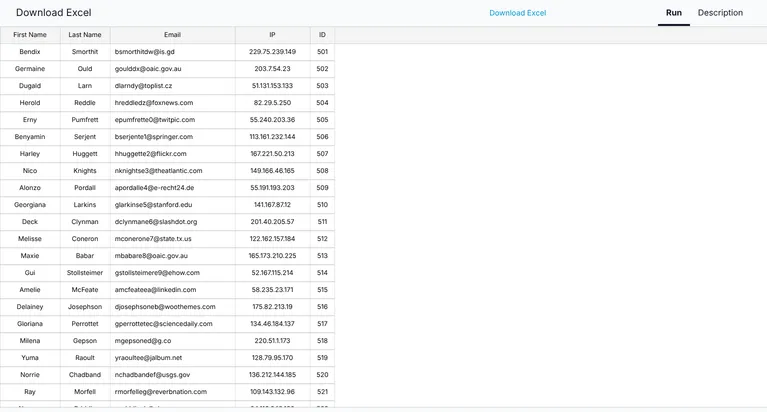The width and height of the screenshot is (767, 412).
Task: Select the cell with last name Josephson
Action: pyautogui.click(x=85, y=307)
